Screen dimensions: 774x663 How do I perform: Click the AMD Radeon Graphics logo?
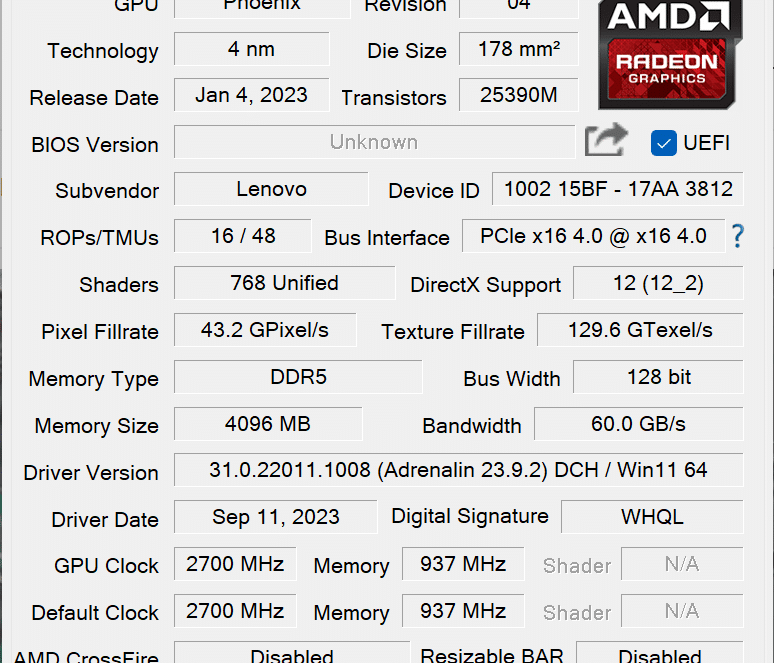click(669, 53)
